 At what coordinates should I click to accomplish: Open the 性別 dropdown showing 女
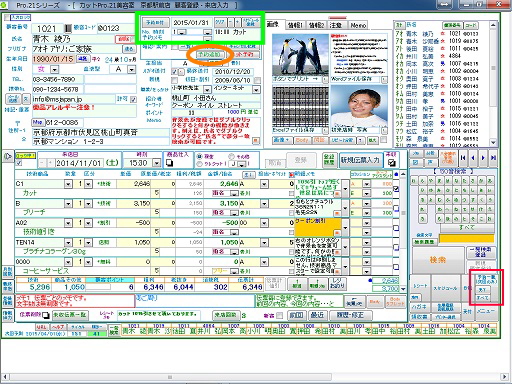click(54, 69)
